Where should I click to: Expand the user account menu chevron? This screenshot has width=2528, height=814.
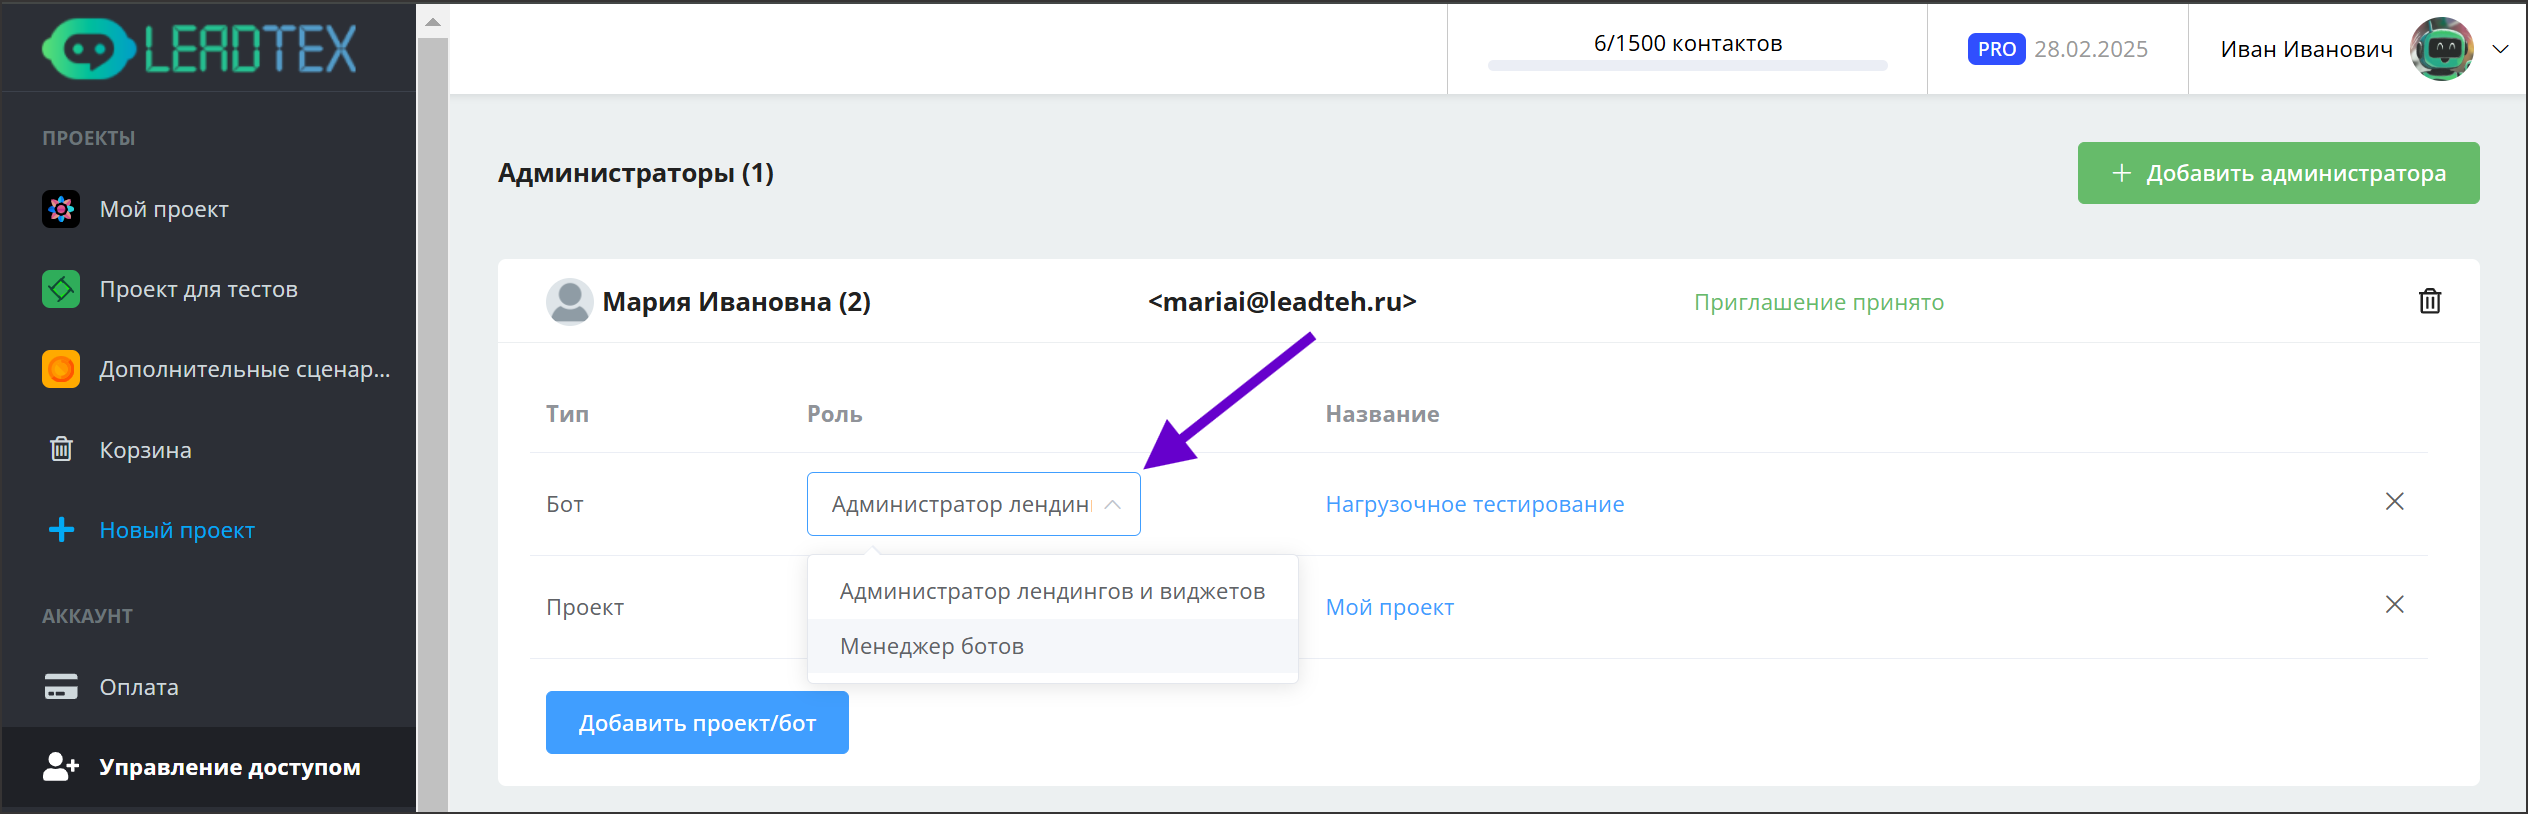[2500, 49]
